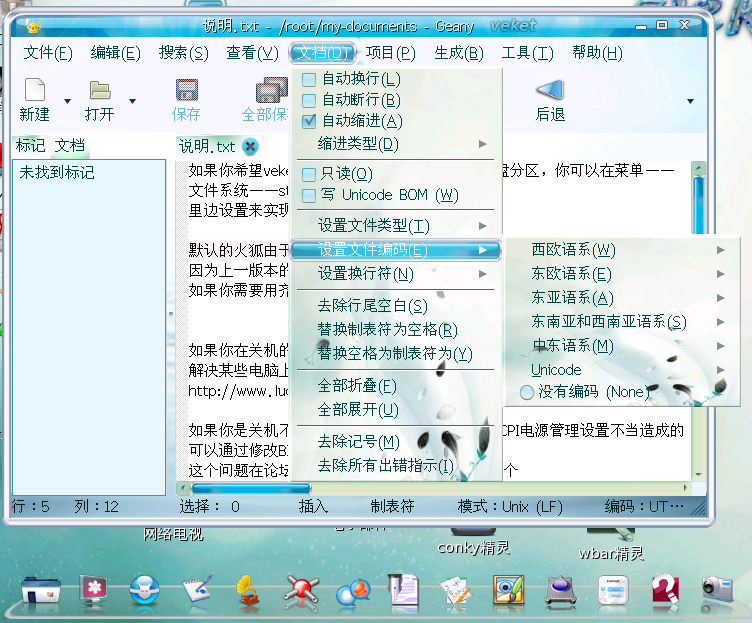Select 没有编码 (None) radio option
The image size is (752, 623).
tap(527, 392)
